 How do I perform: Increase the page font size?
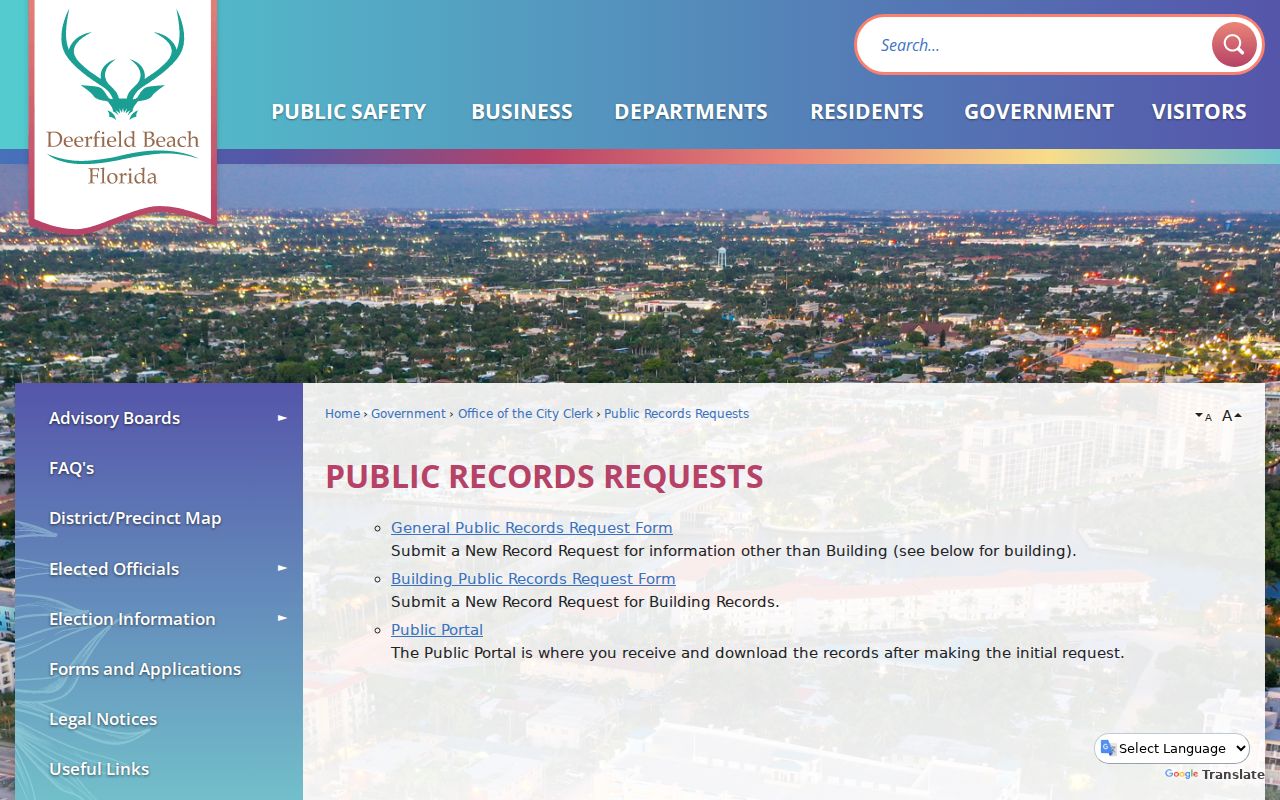(x=1232, y=416)
